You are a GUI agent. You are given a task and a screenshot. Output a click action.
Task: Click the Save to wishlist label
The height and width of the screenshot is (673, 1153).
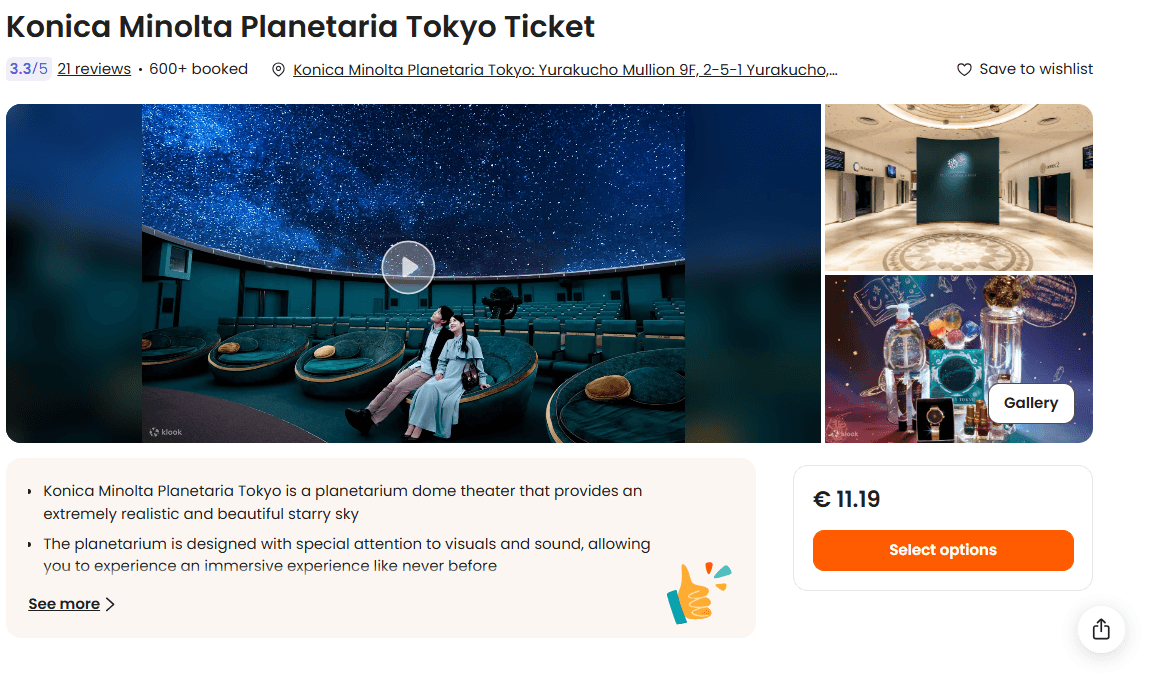coord(1036,69)
